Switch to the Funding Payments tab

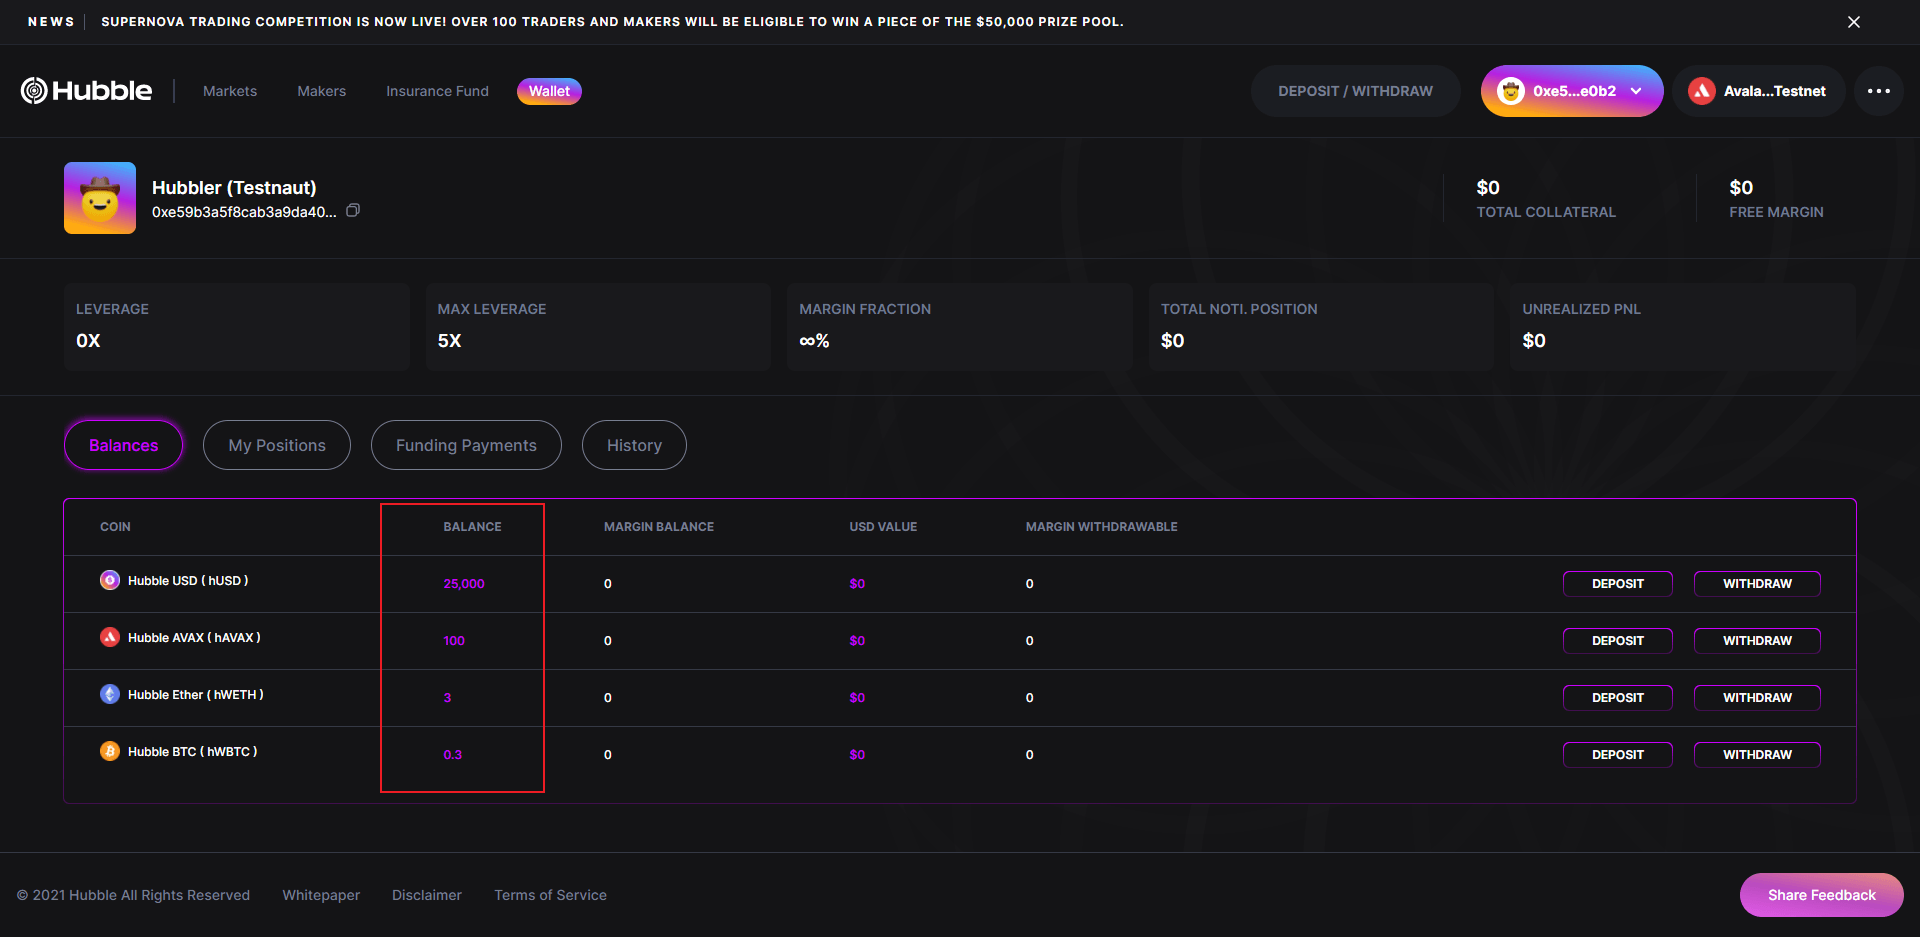tap(466, 445)
